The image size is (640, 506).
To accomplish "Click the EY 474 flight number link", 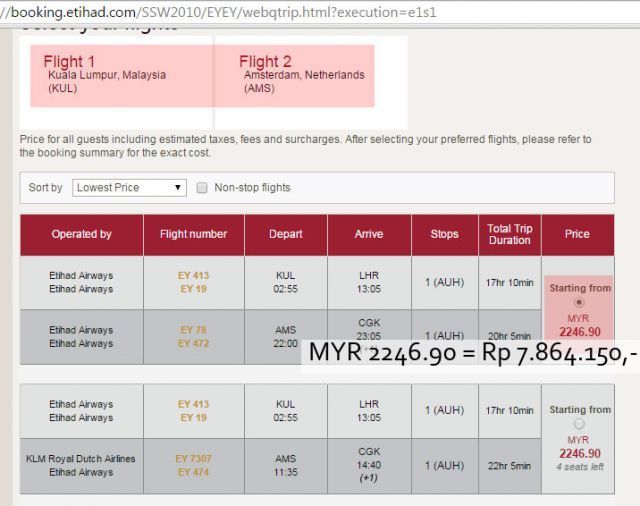I will click(x=193, y=472).
